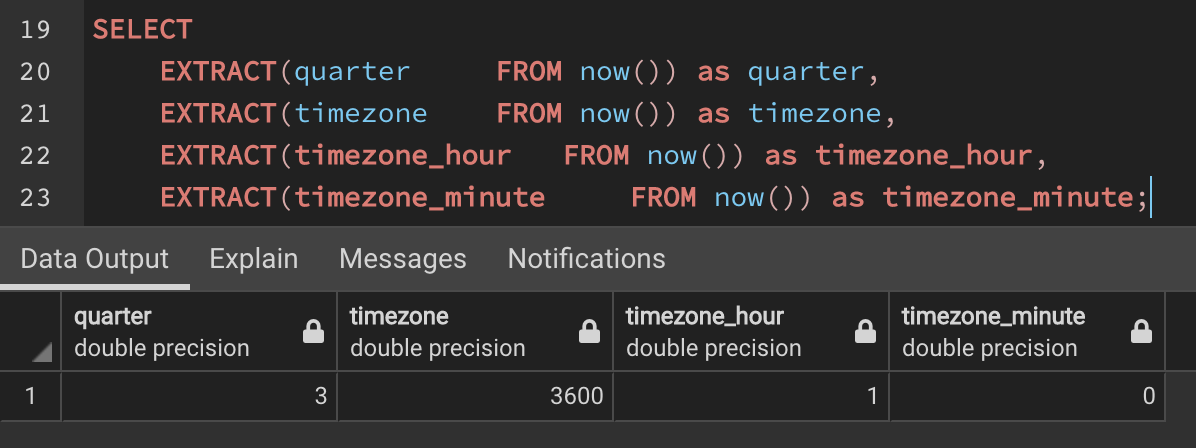Screen dimensions: 1196x448
Task: Place cursor on SELECT keyword in line 19
Action: pyautogui.click(x=143, y=30)
